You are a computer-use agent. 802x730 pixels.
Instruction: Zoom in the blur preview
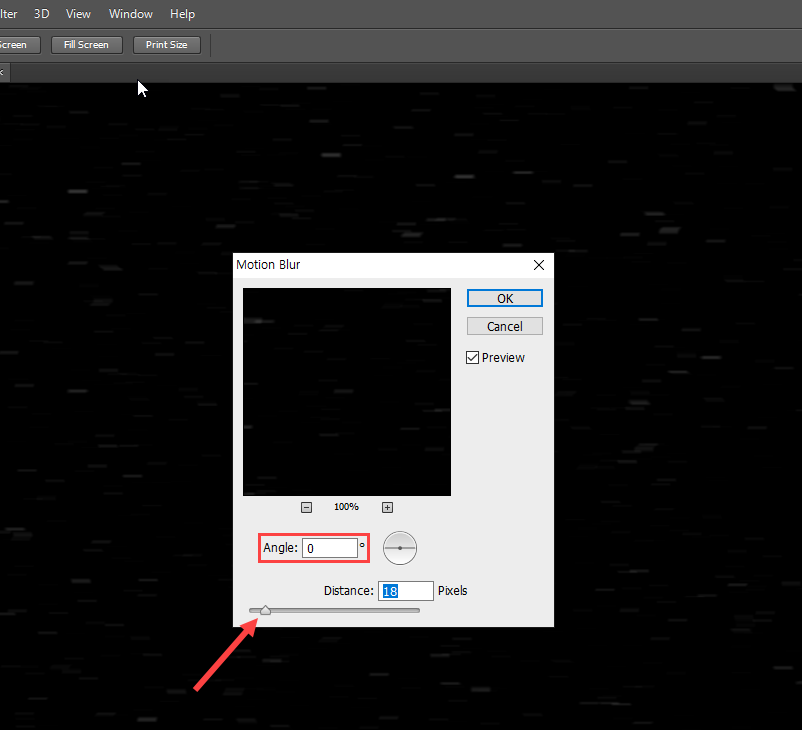pyautogui.click(x=387, y=507)
